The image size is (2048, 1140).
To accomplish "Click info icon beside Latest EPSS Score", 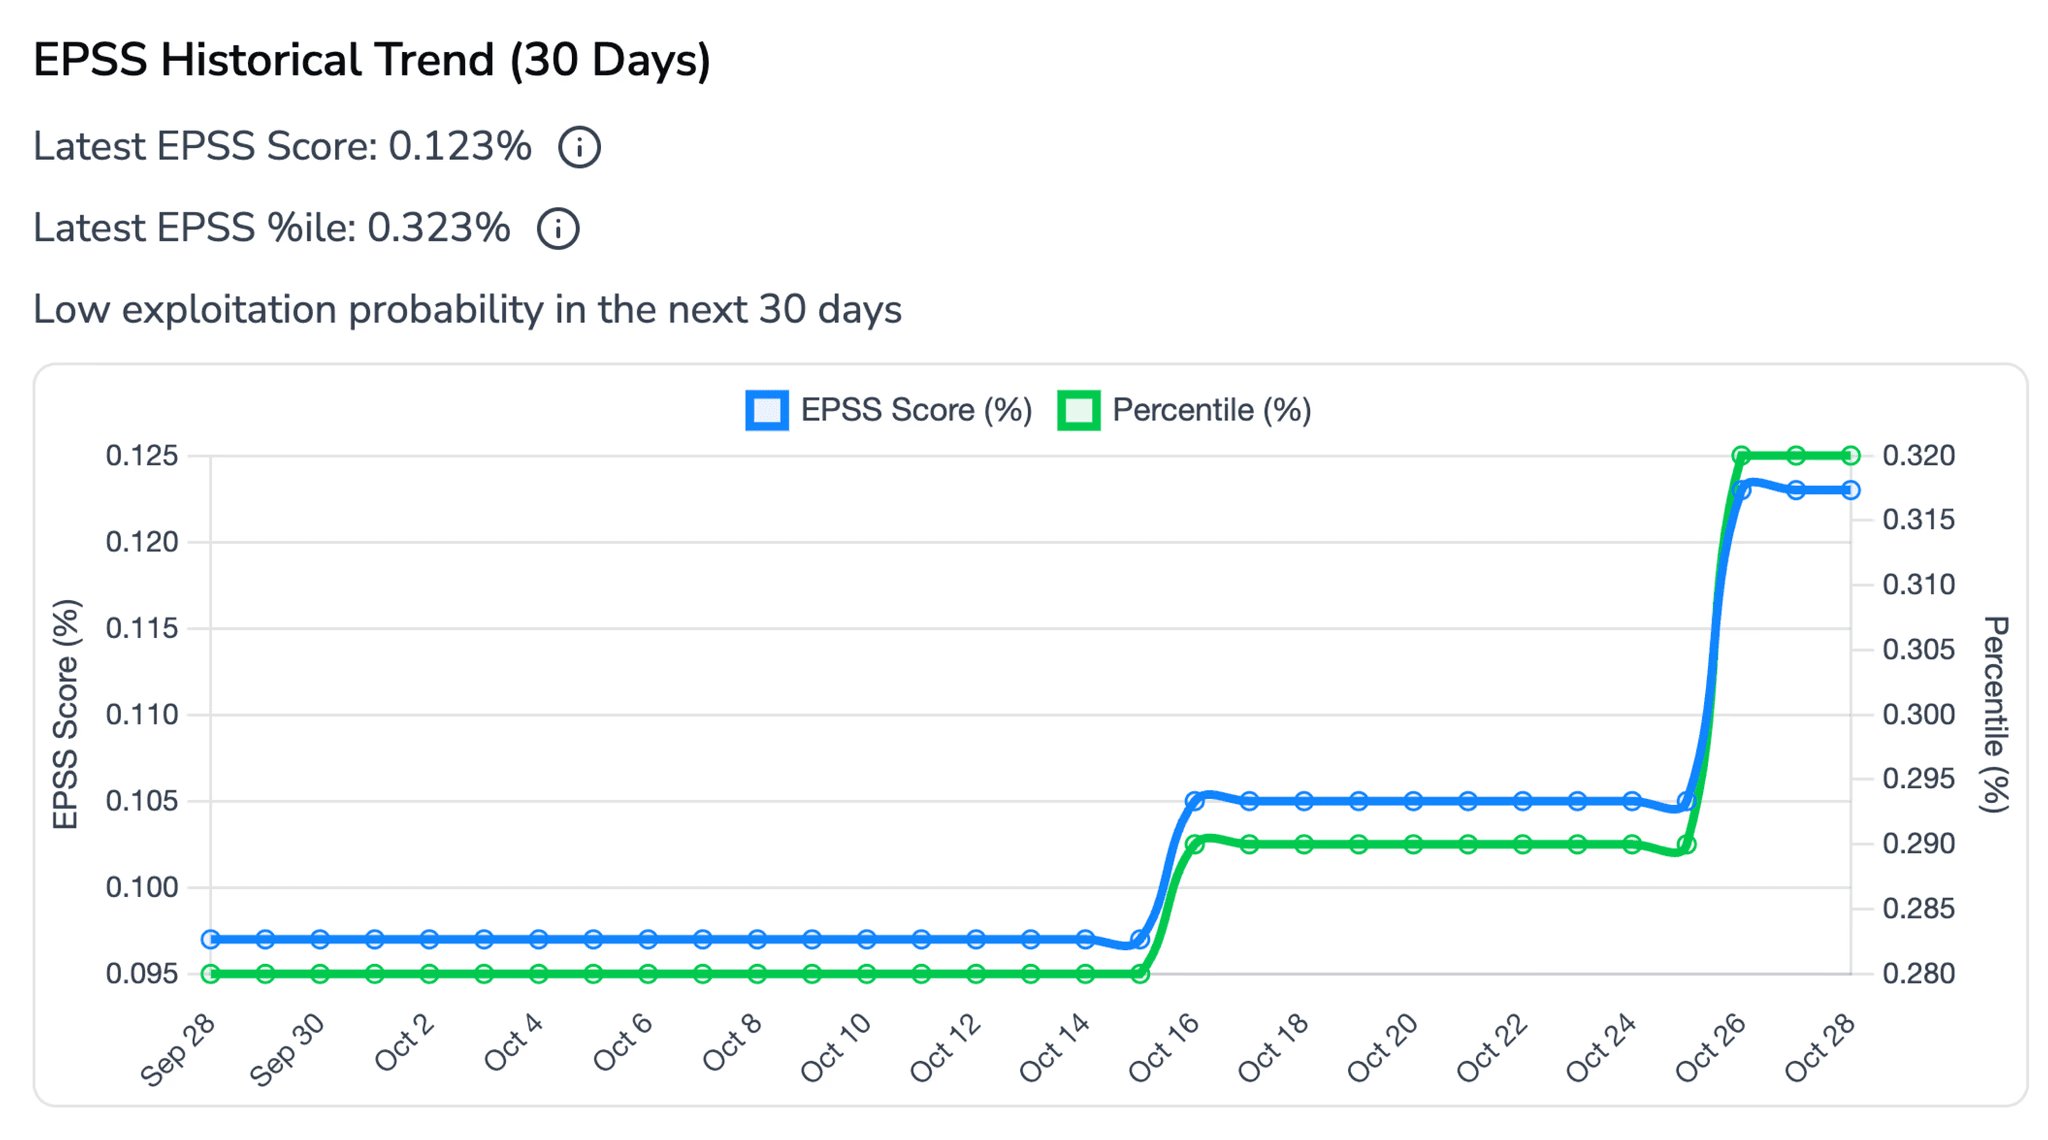I will pos(579,147).
